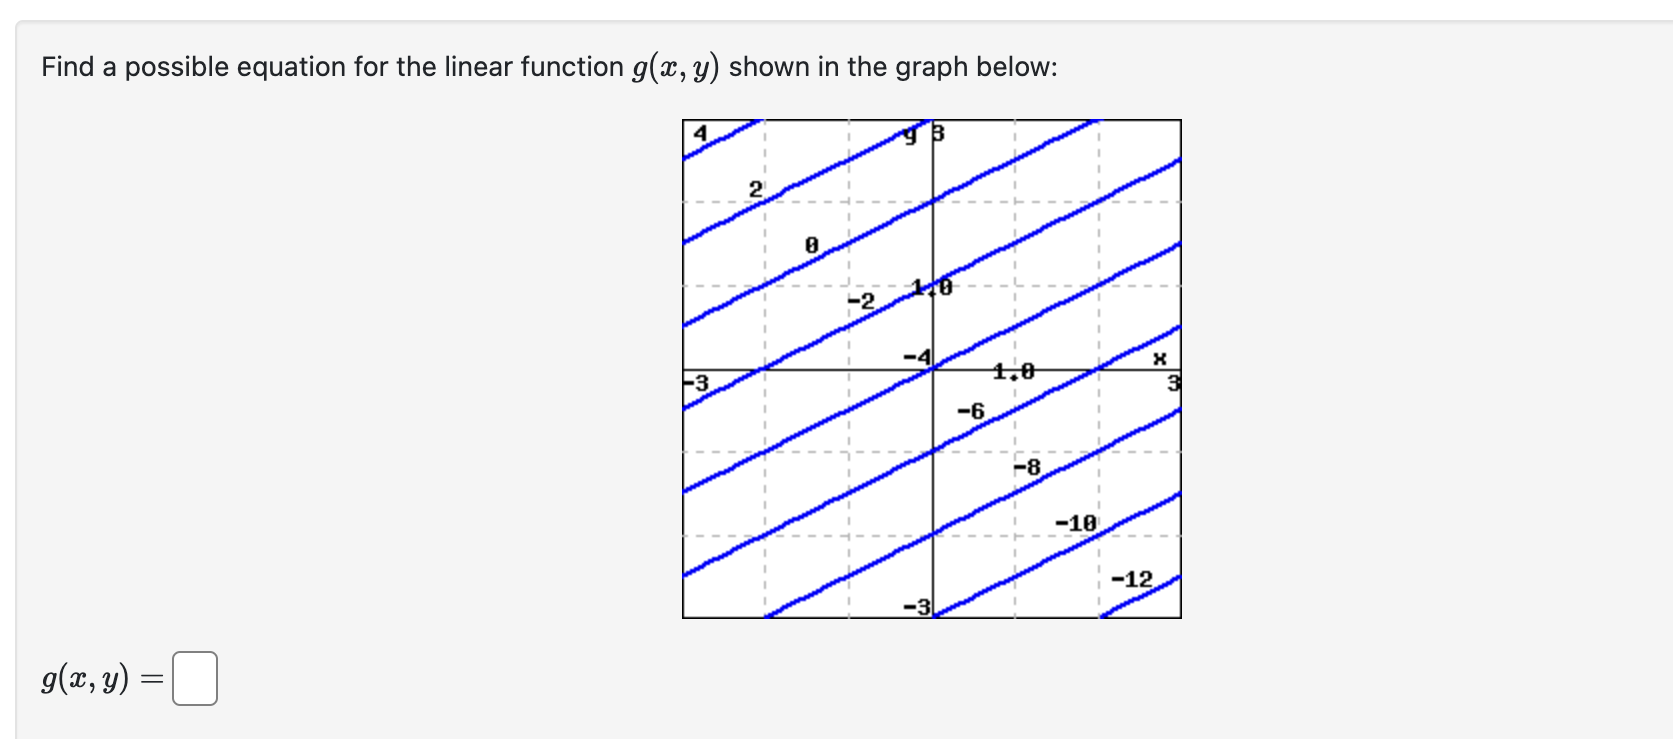Click the 1.0 label near the x-axis
The height and width of the screenshot is (739, 1673).
click(x=1013, y=371)
